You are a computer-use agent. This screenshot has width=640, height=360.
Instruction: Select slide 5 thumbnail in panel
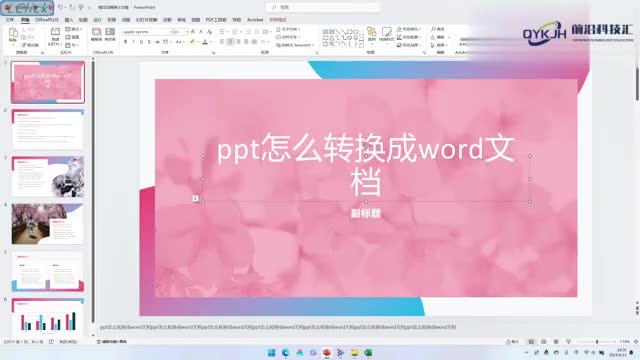[x=48, y=271]
